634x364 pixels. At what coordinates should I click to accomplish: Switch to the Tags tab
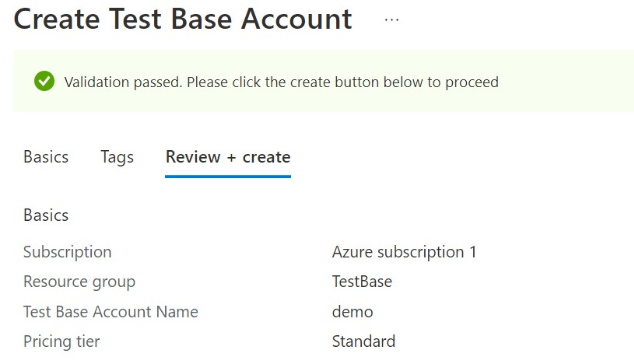[x=117, y=157]
